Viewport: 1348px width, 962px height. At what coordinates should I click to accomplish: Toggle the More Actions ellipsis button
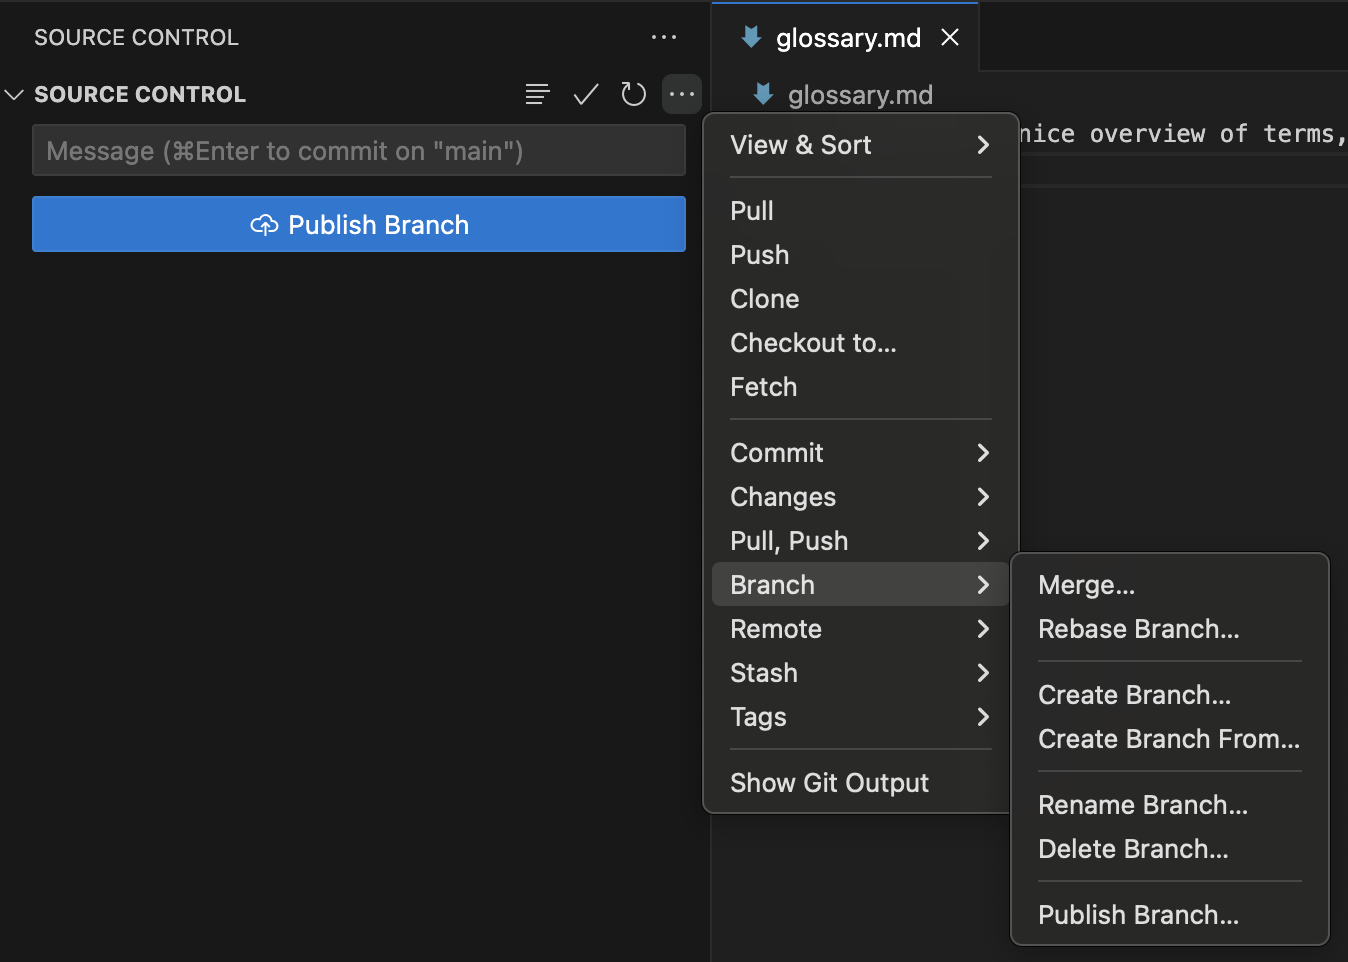pos(682,94)
